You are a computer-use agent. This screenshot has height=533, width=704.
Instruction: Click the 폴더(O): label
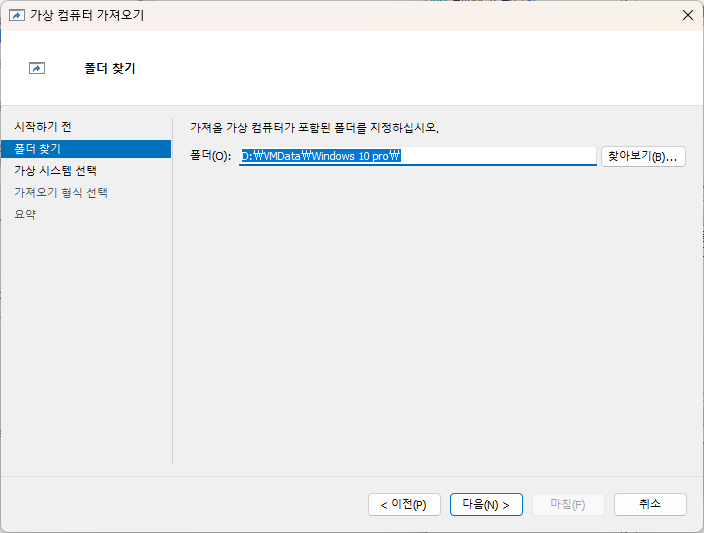point(211,156)
